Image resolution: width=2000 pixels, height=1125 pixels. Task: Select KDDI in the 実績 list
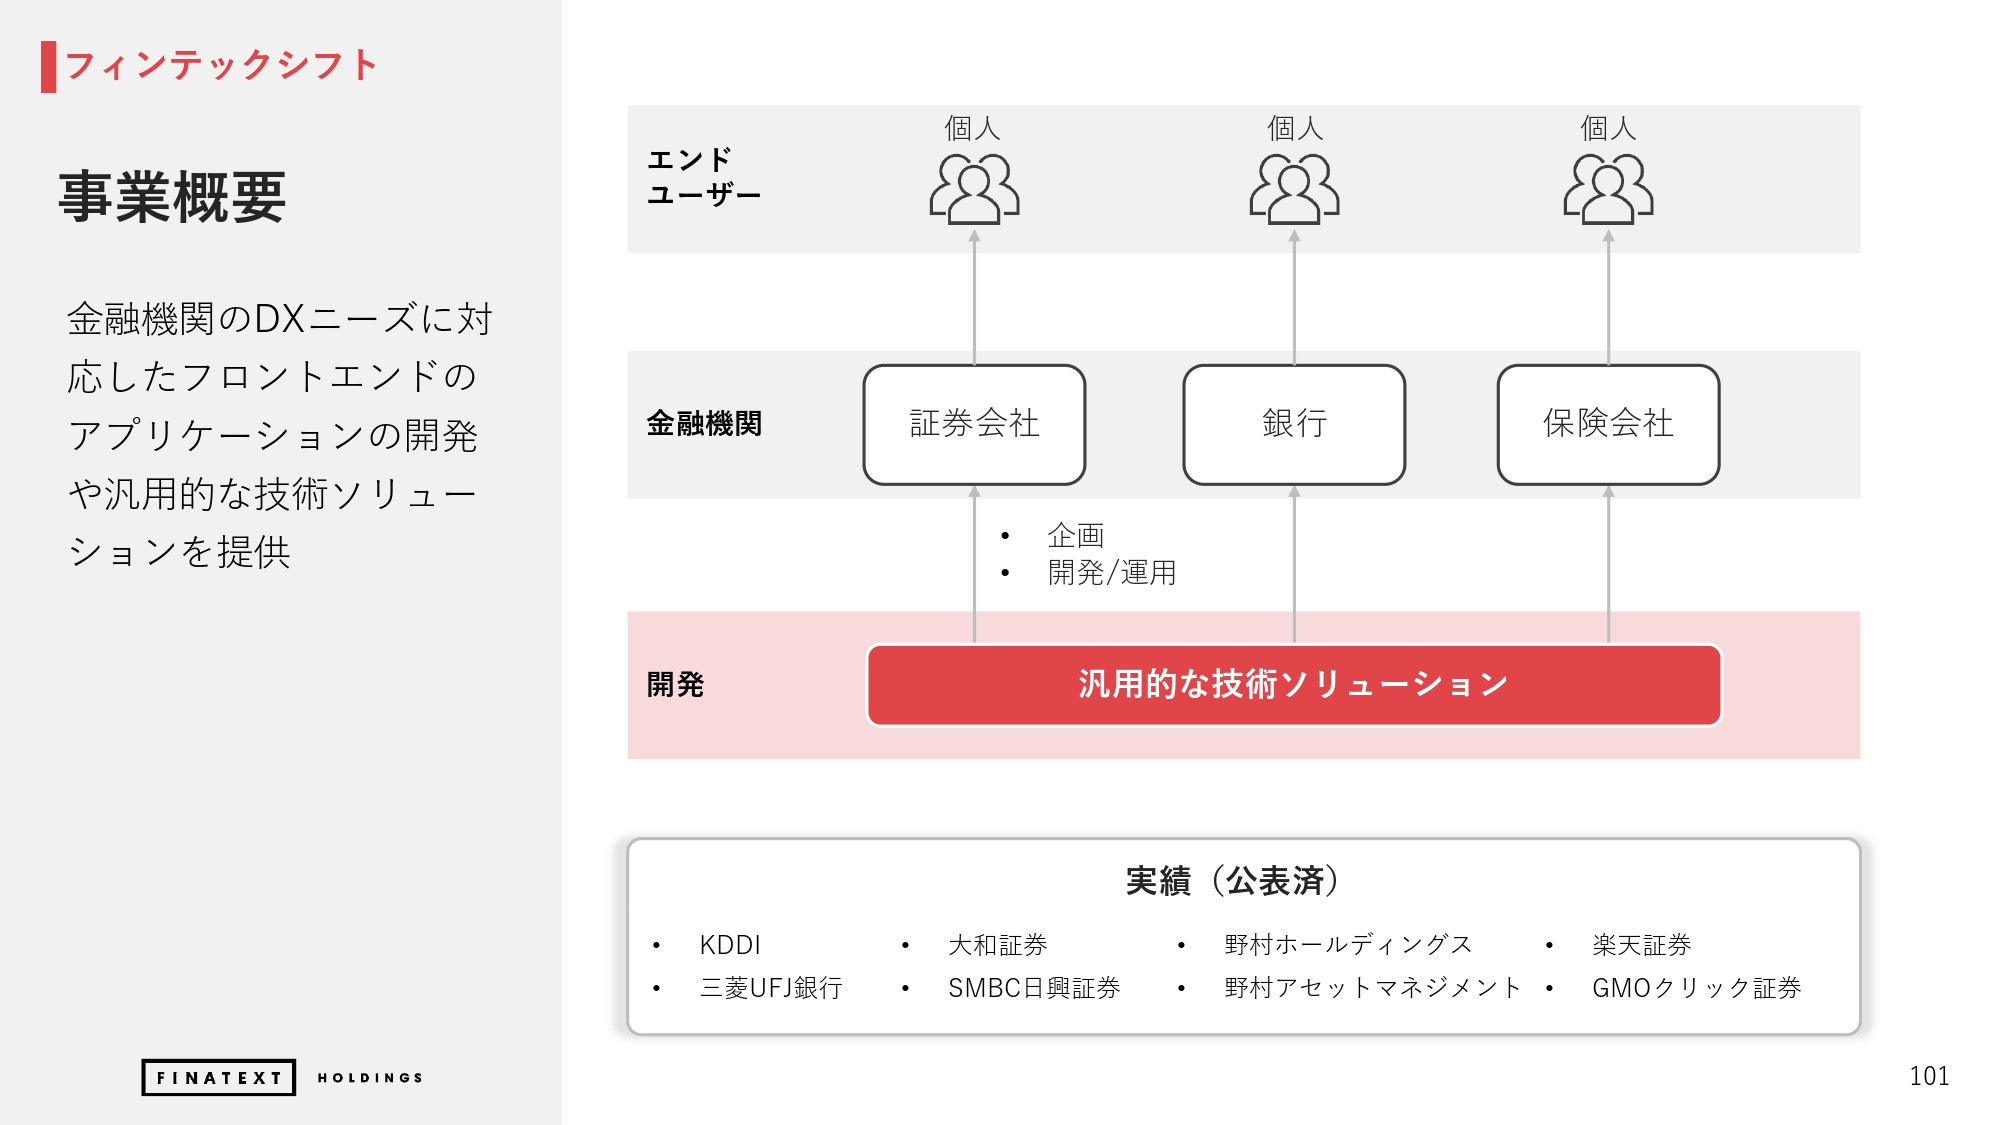click(730, 945)
